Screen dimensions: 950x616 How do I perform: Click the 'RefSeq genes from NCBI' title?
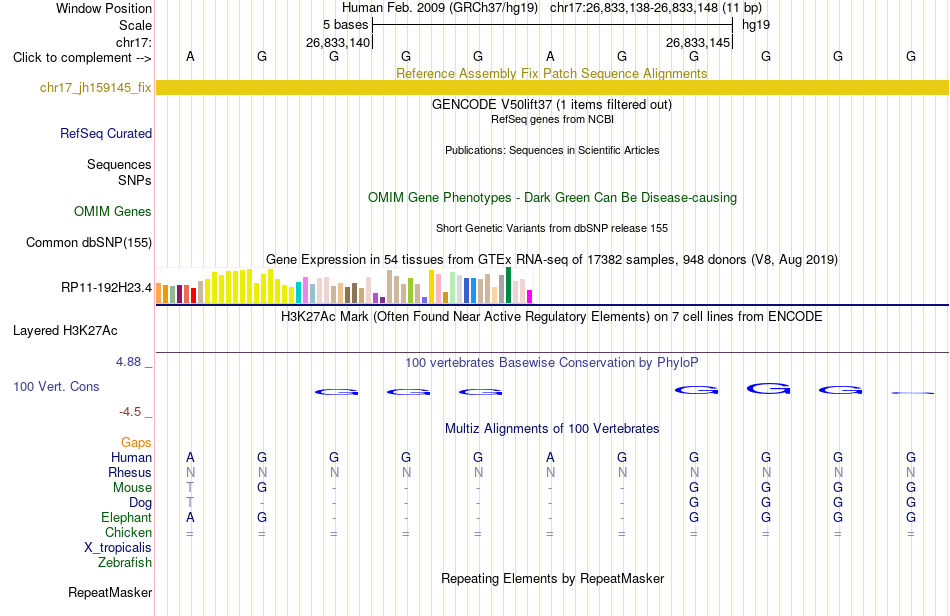(x=552, y=119)
